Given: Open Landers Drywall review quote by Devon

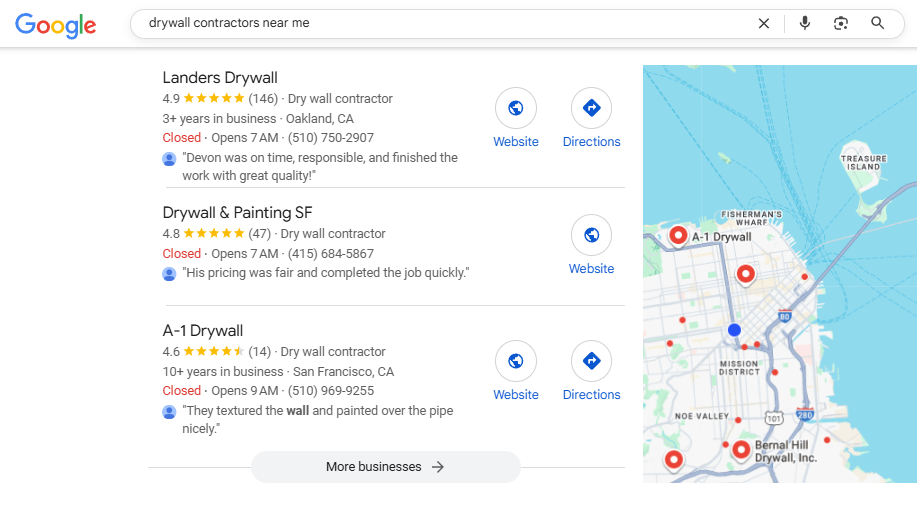Looking at the screenshot, I should pyautogui.click(x=319, y=166).
